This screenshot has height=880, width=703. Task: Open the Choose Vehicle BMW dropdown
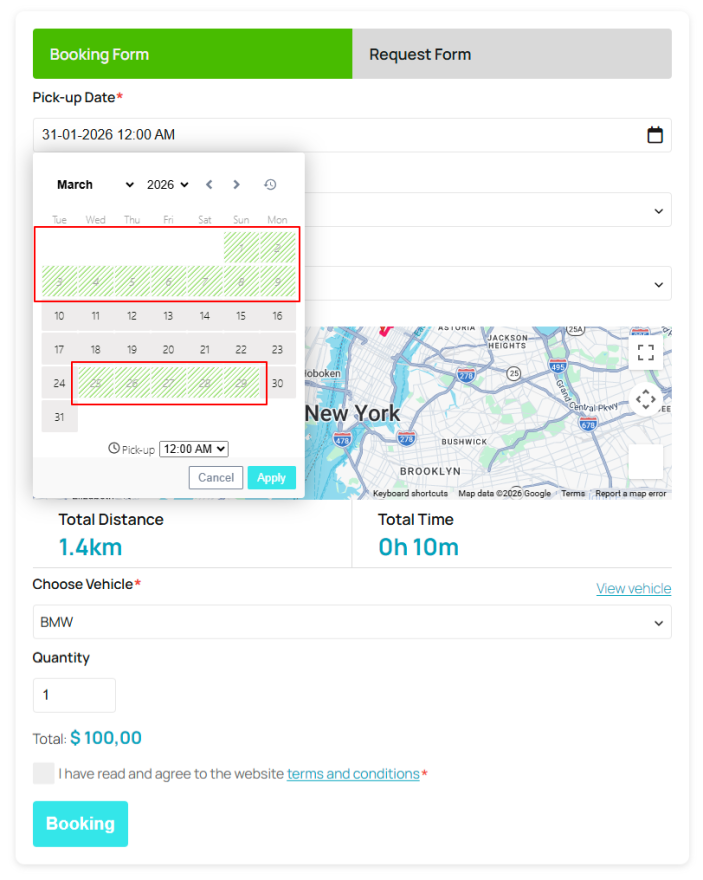point(351,622)
